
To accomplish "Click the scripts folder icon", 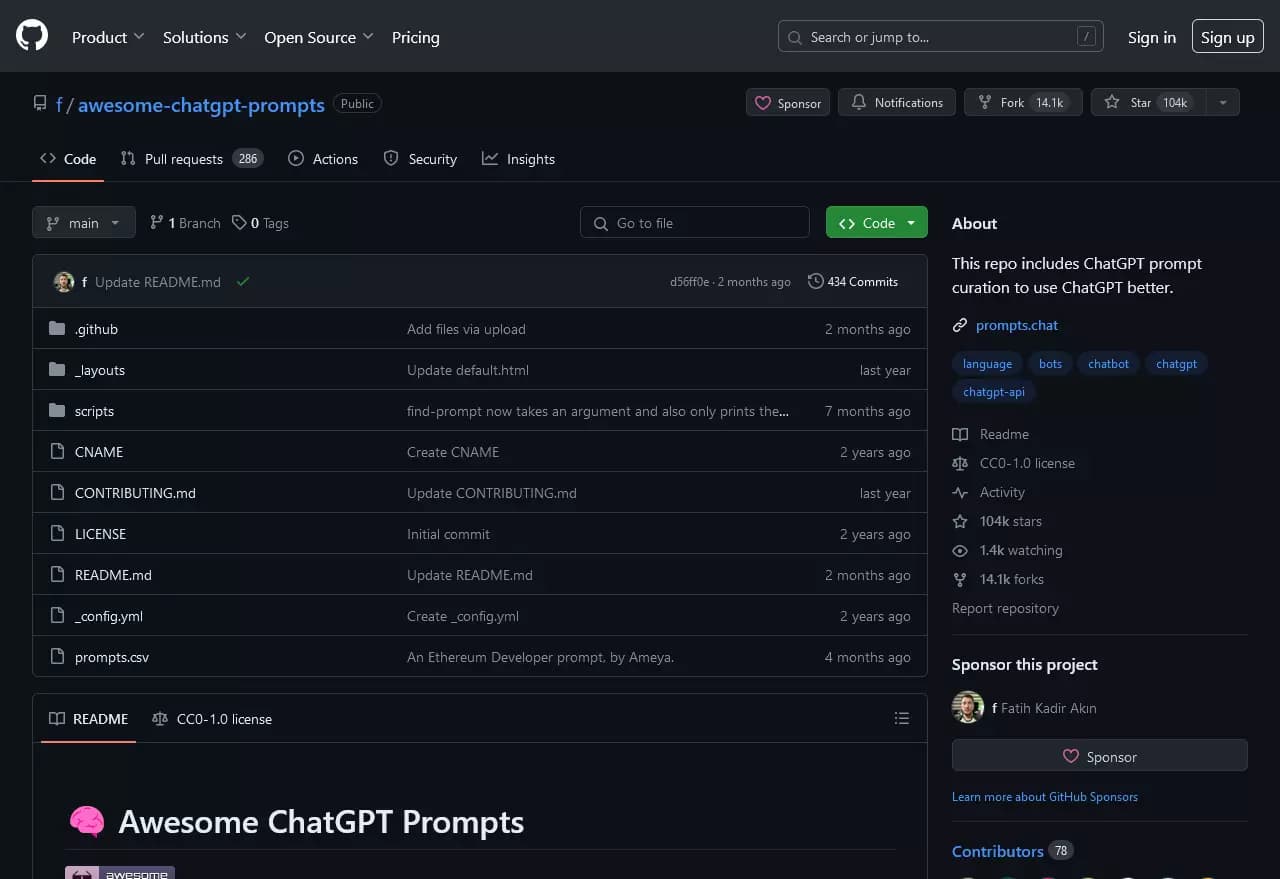I will 57,411.
